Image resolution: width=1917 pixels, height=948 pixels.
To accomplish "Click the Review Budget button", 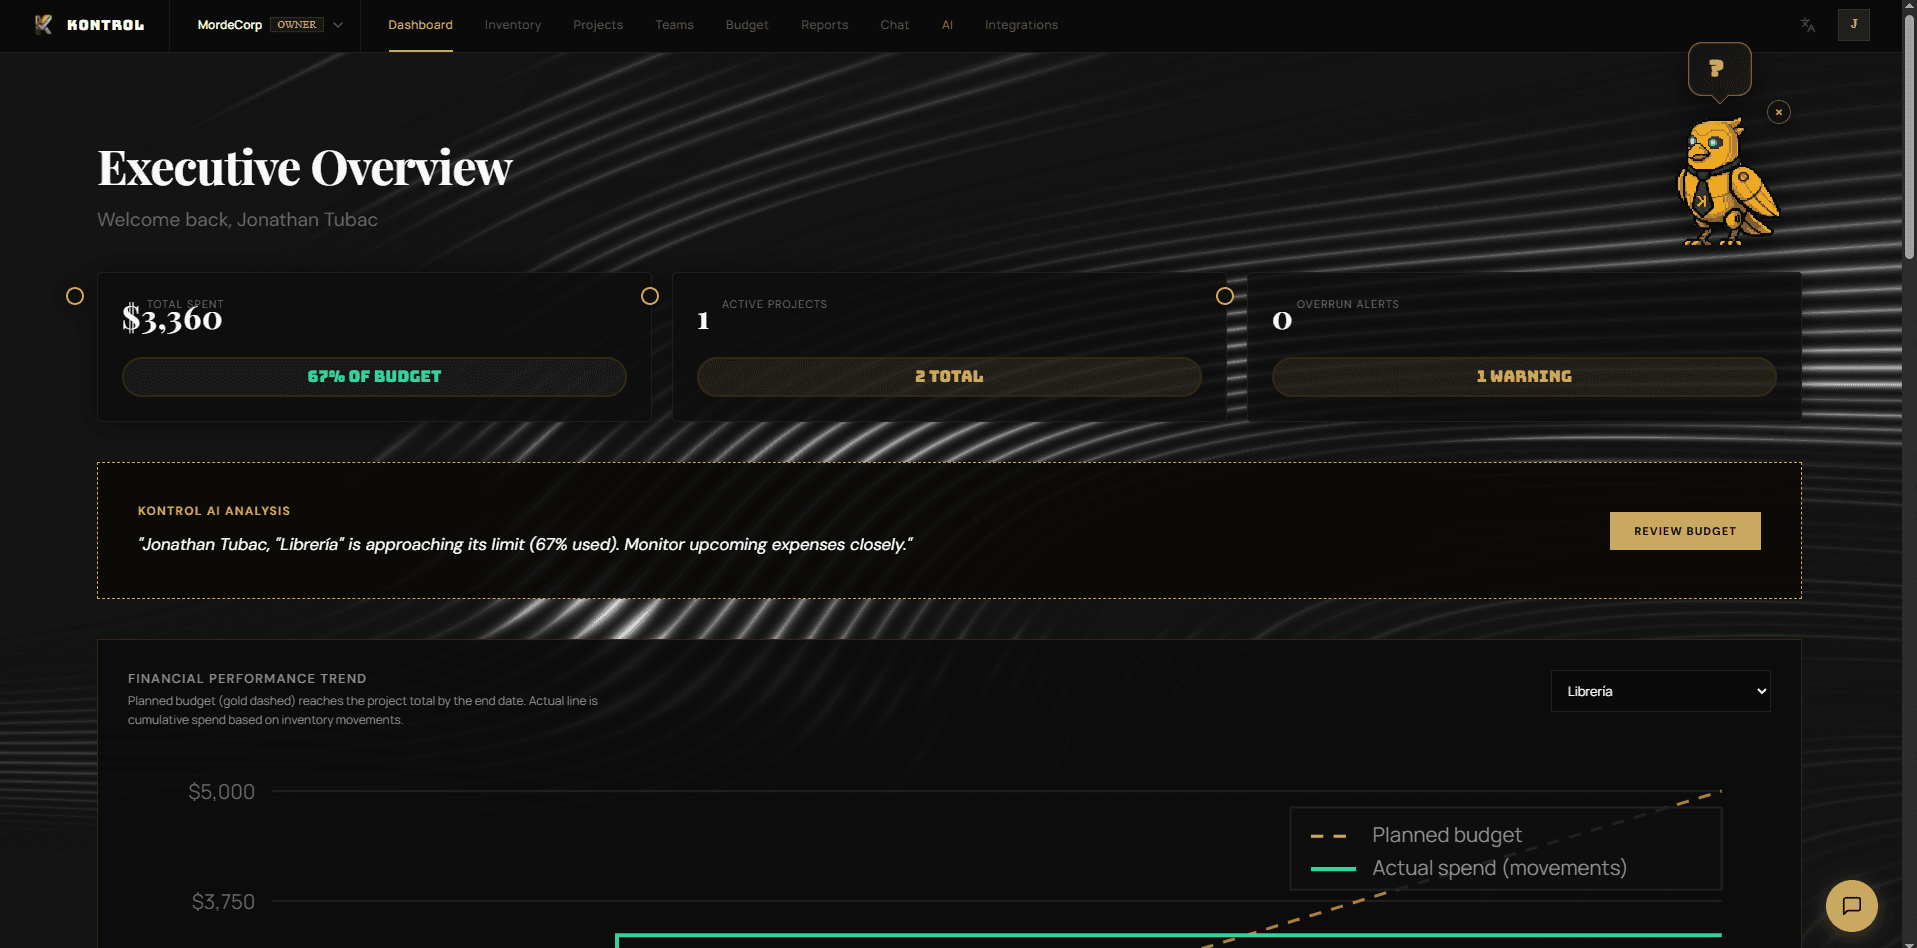I will point(1685,531).
